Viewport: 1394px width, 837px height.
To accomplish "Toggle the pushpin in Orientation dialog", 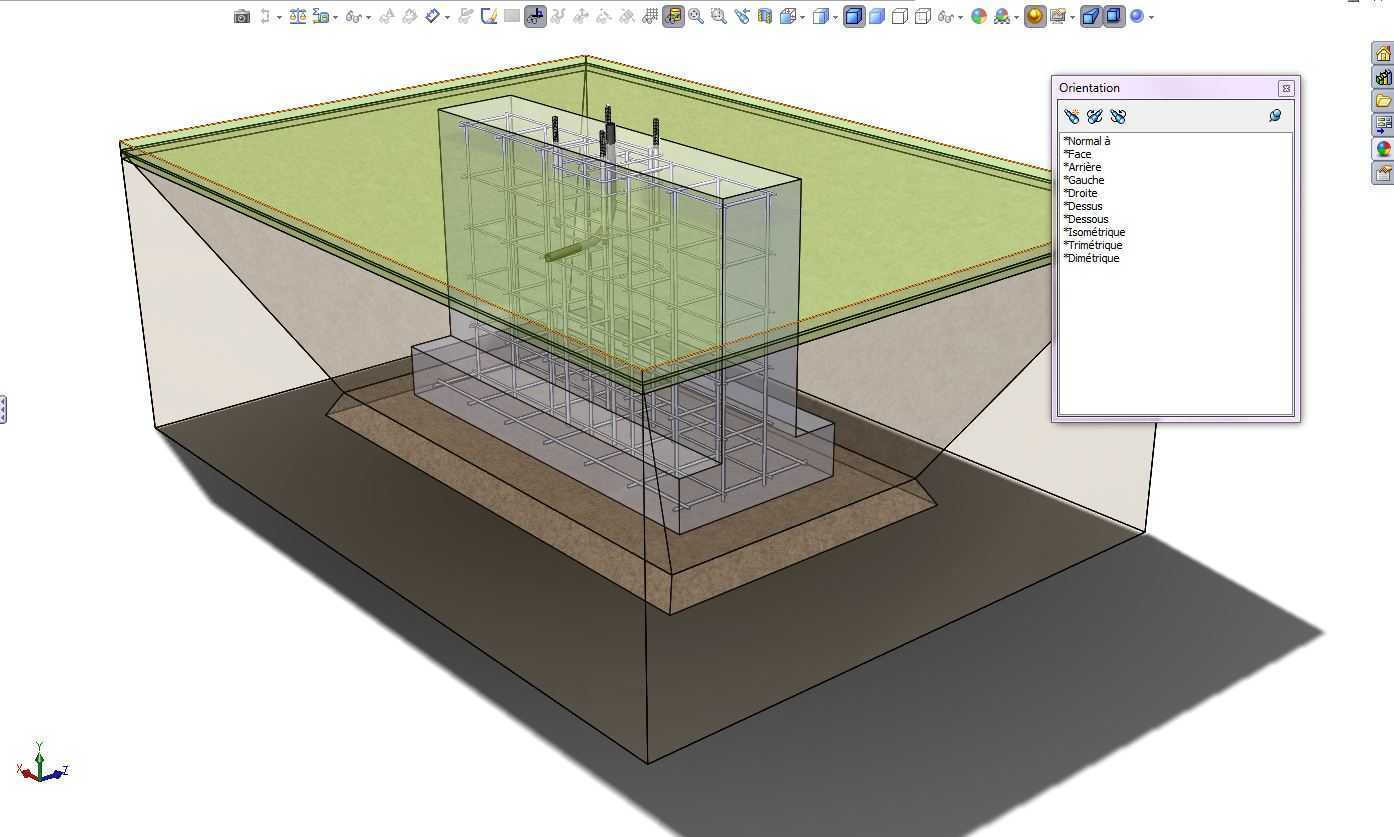I will (x=1275, y=116).
